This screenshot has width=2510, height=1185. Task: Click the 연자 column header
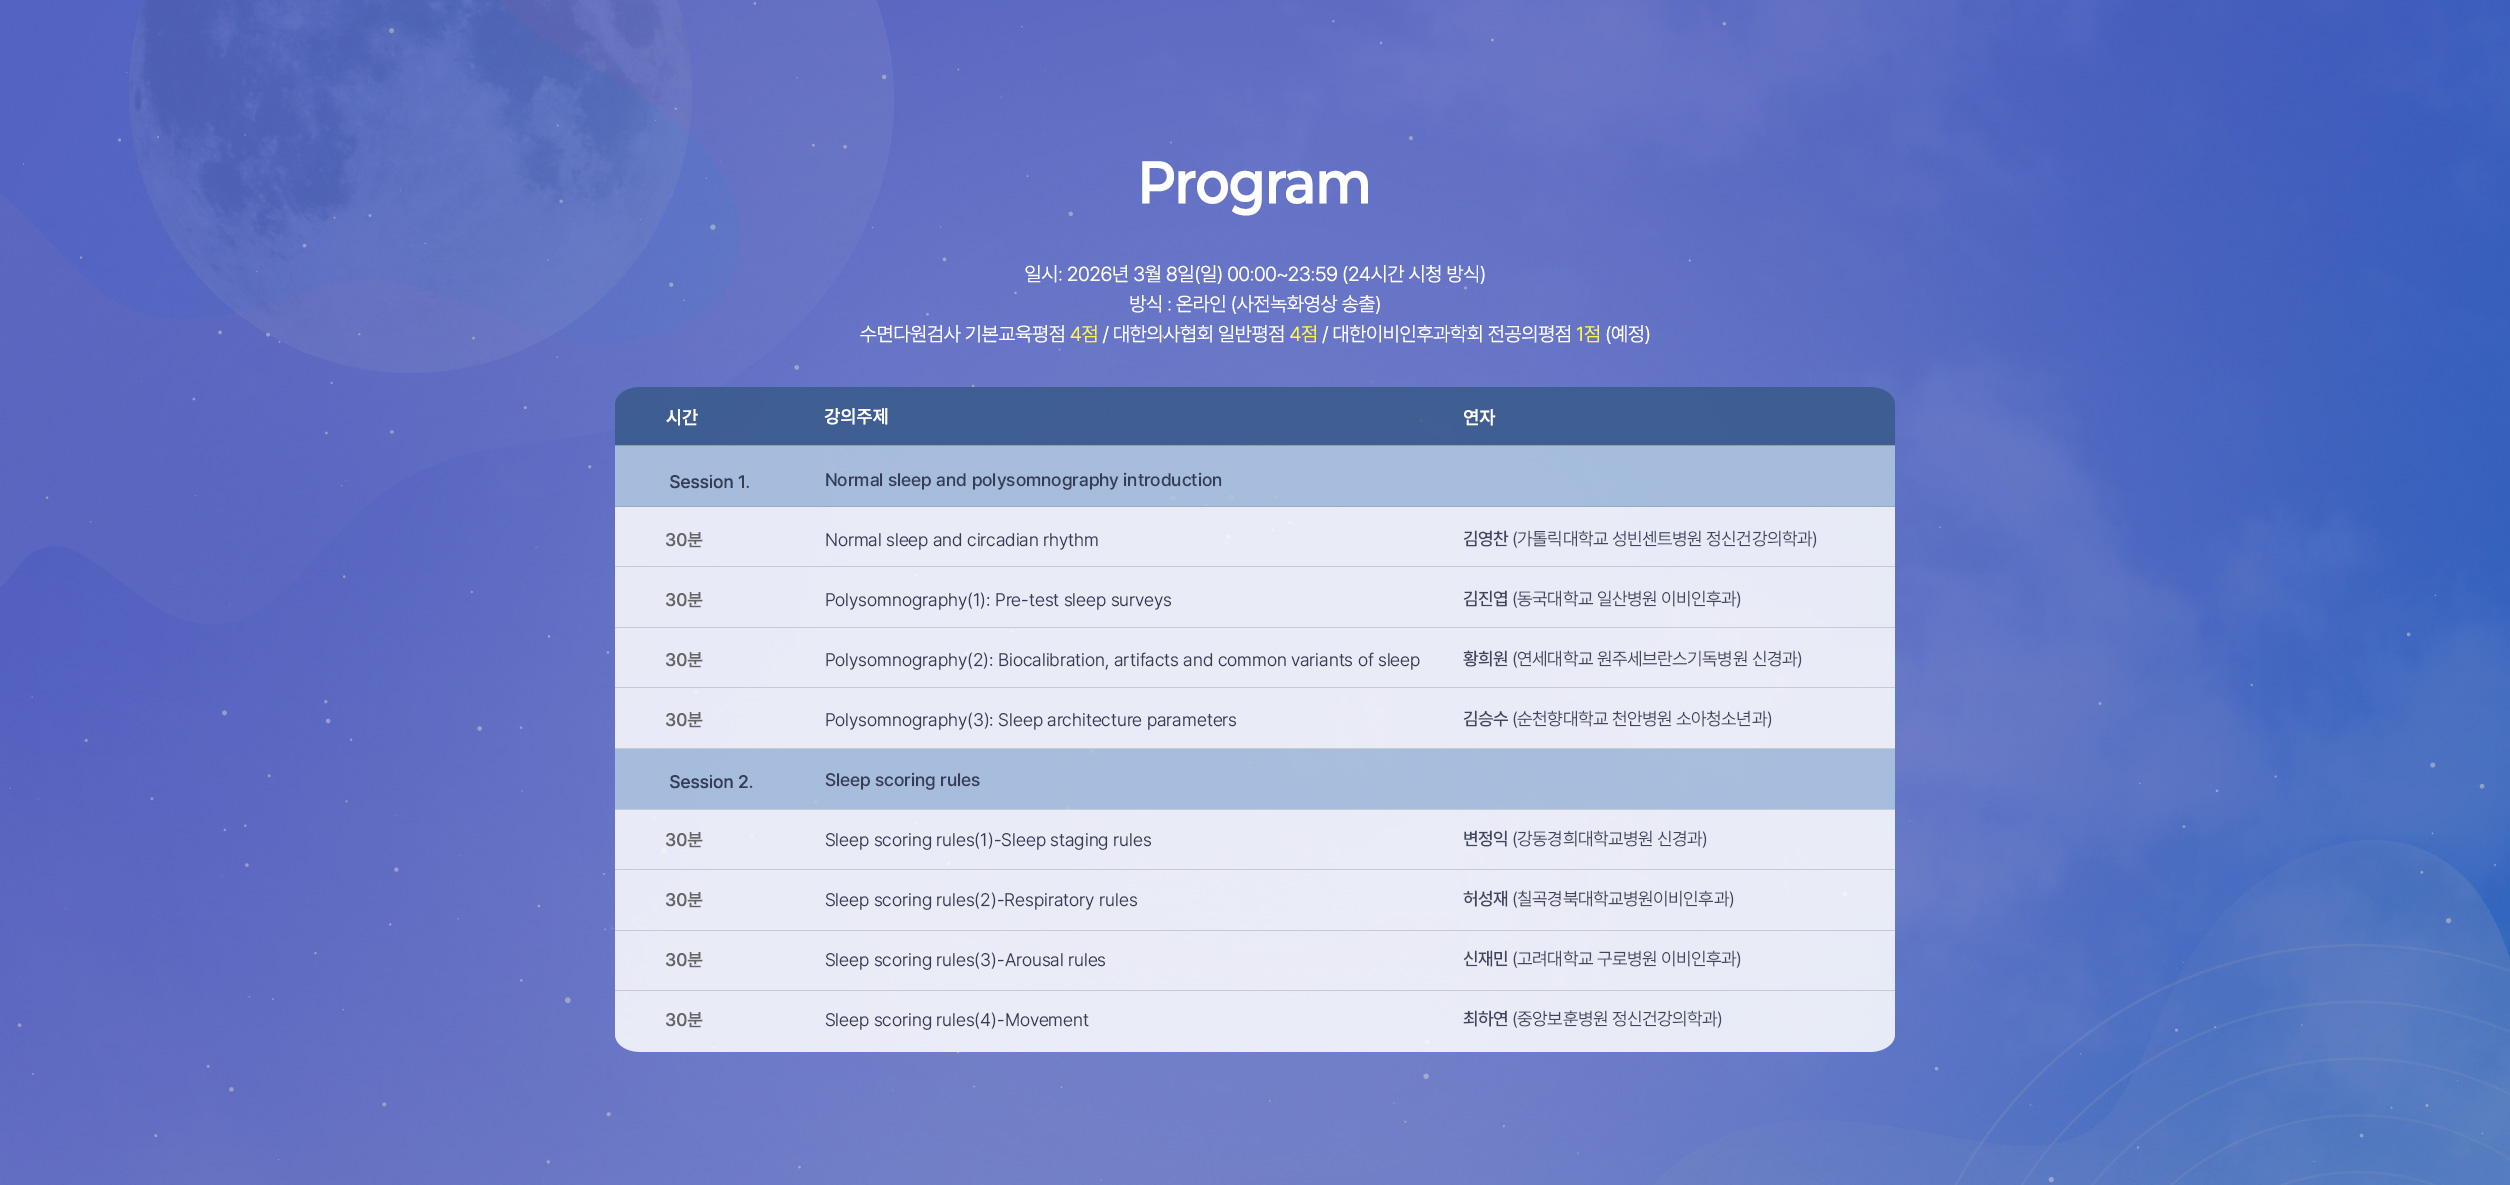tap(1478, 417)
